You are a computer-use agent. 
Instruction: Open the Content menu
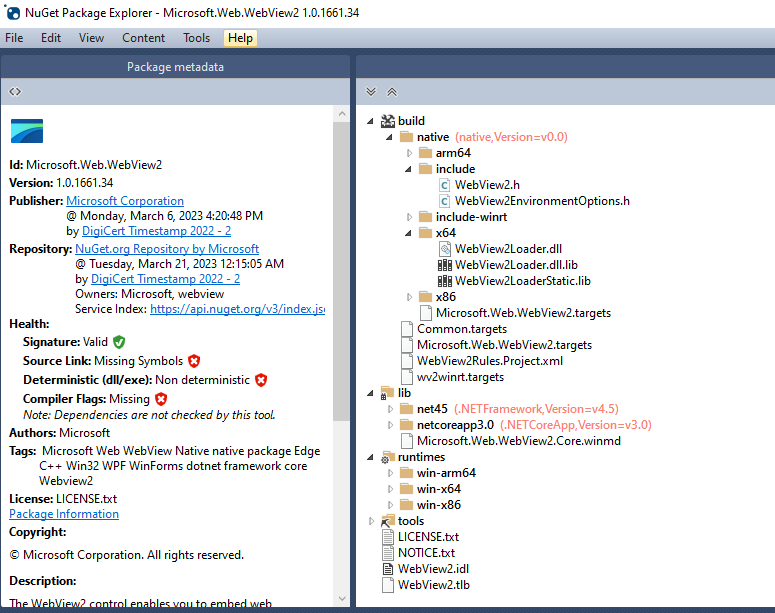(144, 38)
